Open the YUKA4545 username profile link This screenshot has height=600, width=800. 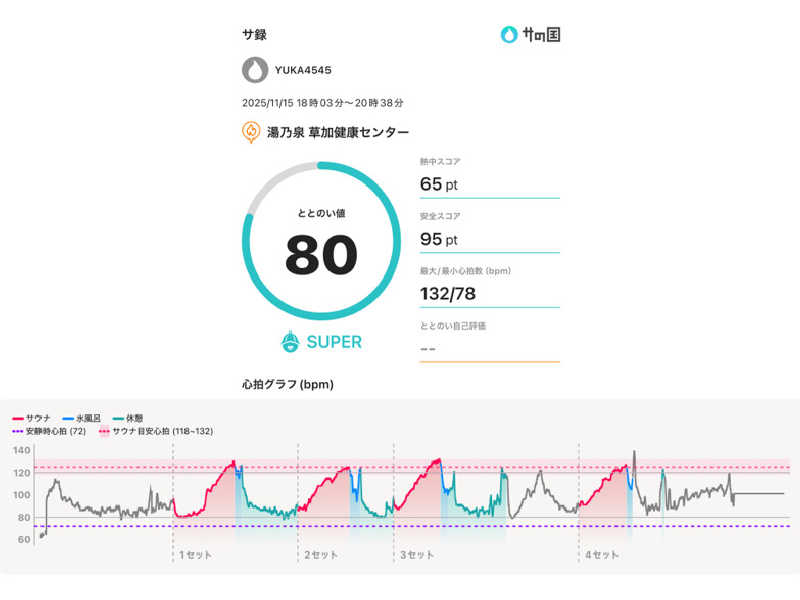(x=303, y=70)
